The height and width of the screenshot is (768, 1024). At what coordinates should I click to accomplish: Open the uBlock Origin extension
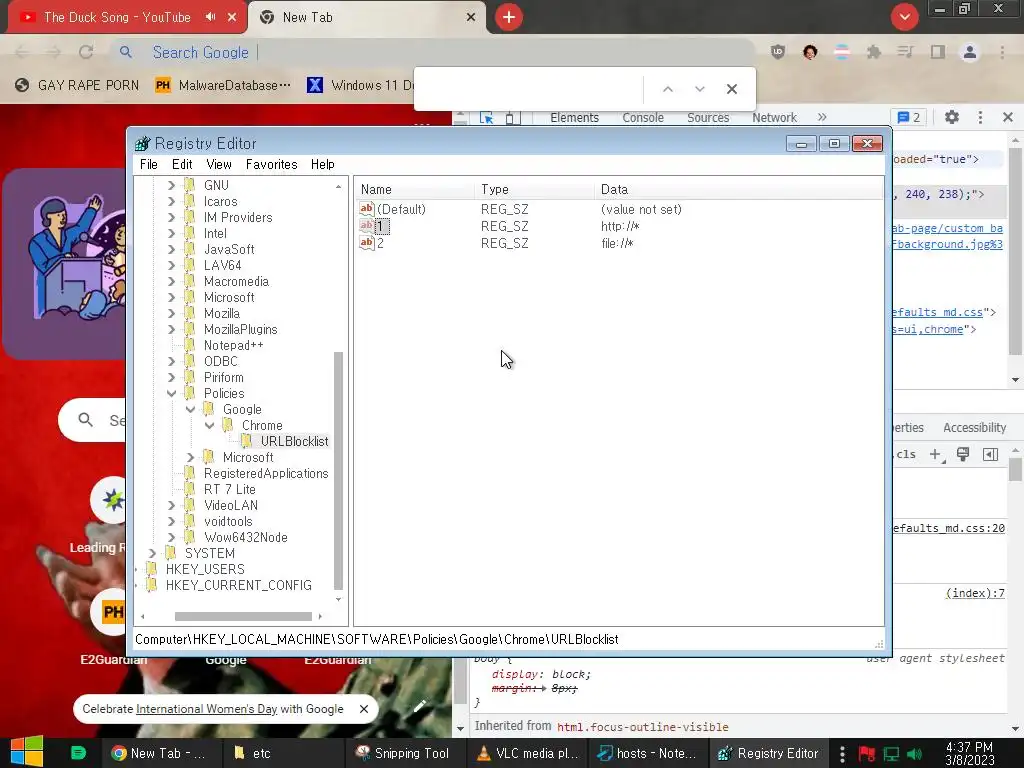(777, 52)
